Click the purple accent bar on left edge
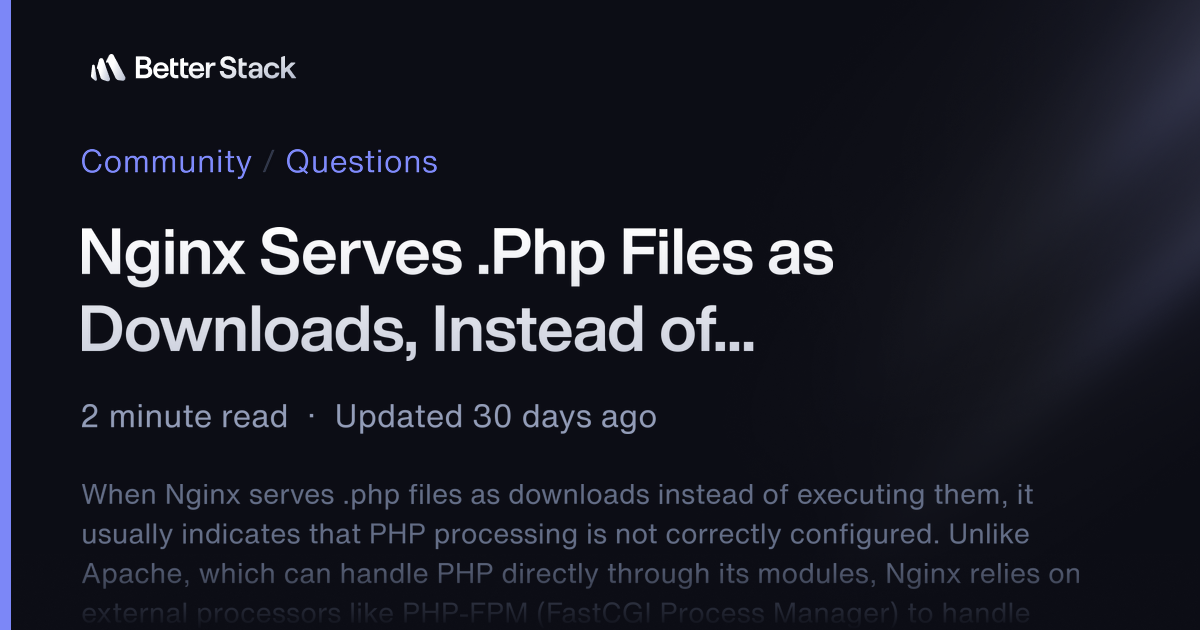Screen dimensions: 1200x630 coord(4,315)
